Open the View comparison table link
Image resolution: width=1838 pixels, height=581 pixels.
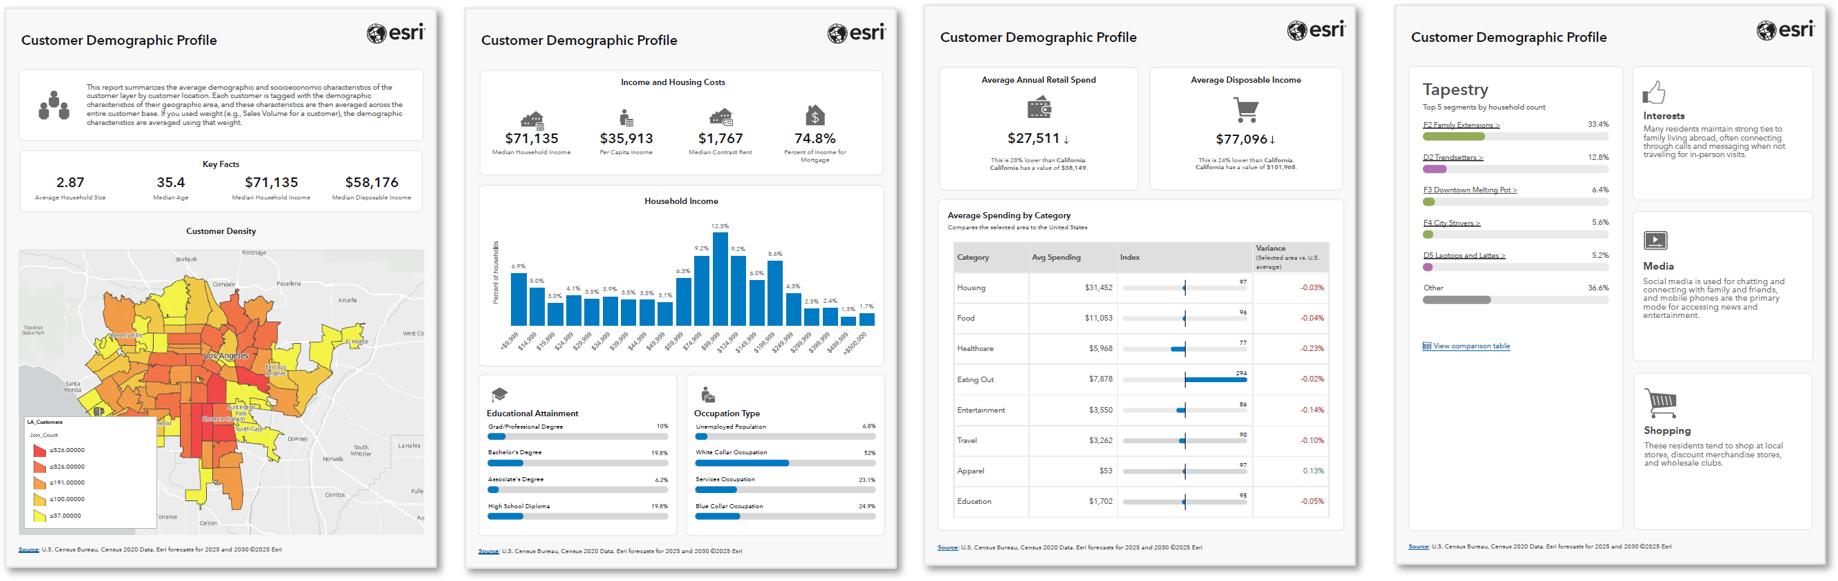pos(1471,346)
